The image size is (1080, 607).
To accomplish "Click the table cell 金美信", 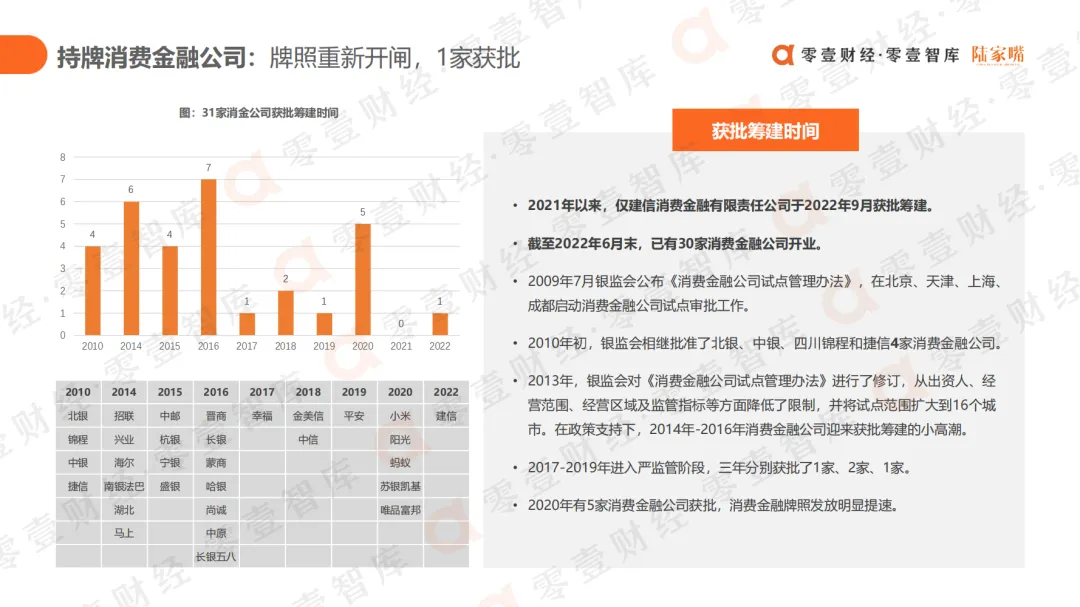I will coord(308,416).
